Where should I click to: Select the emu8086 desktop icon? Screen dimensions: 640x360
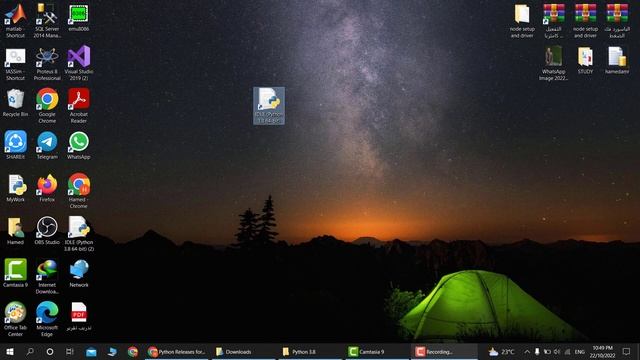point(79,18)
